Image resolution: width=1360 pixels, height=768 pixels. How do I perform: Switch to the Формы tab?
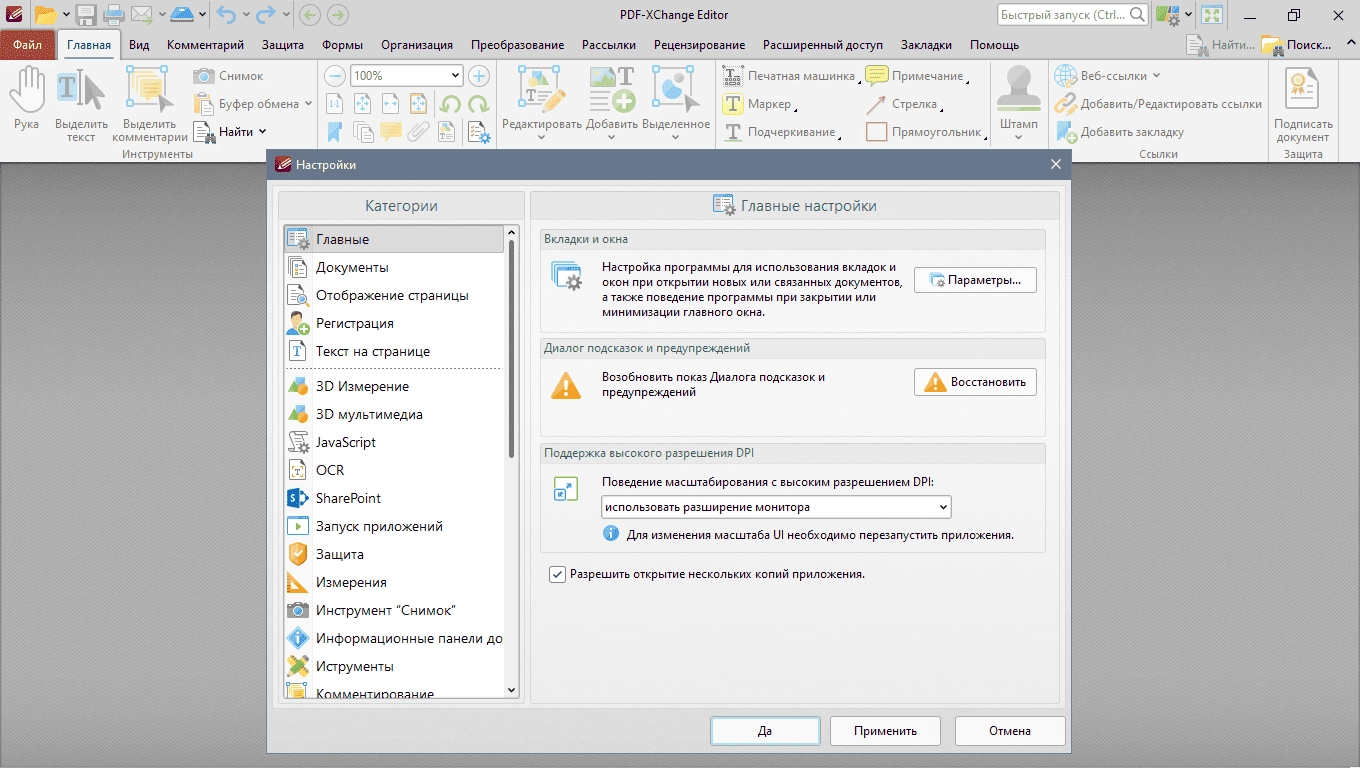[x=342, y=45]
